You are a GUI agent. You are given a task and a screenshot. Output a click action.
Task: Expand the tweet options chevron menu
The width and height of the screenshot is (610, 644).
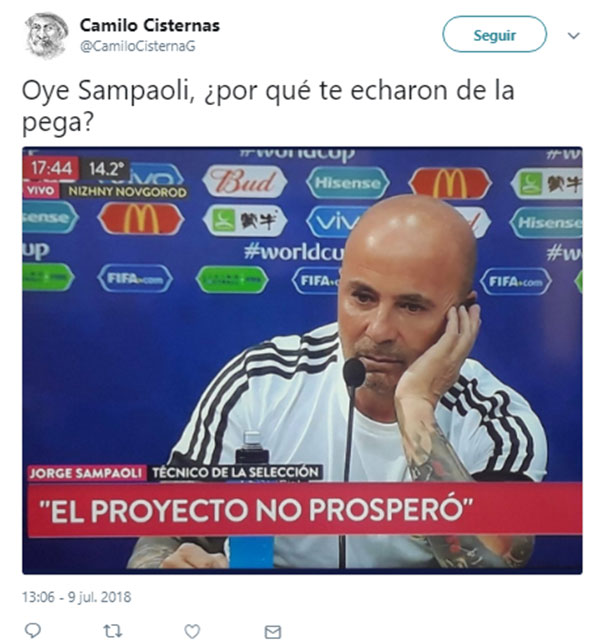(573, 36)
